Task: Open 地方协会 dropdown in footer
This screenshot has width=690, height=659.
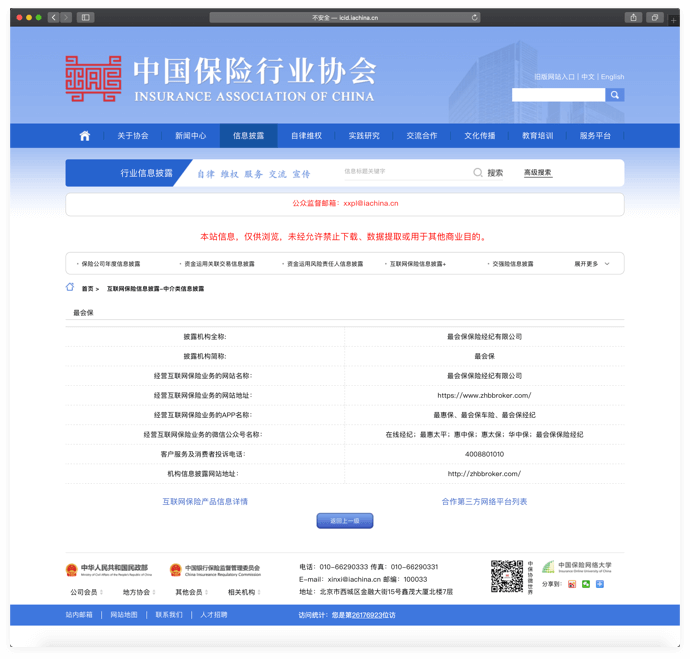Action: [139, 592]
